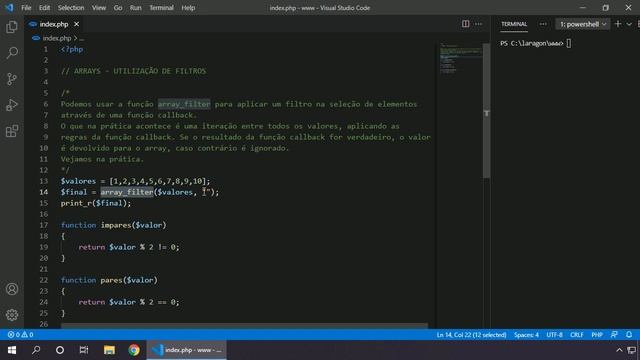Open the Accounts menu icon
640x360 pixels.
(12, 289)
